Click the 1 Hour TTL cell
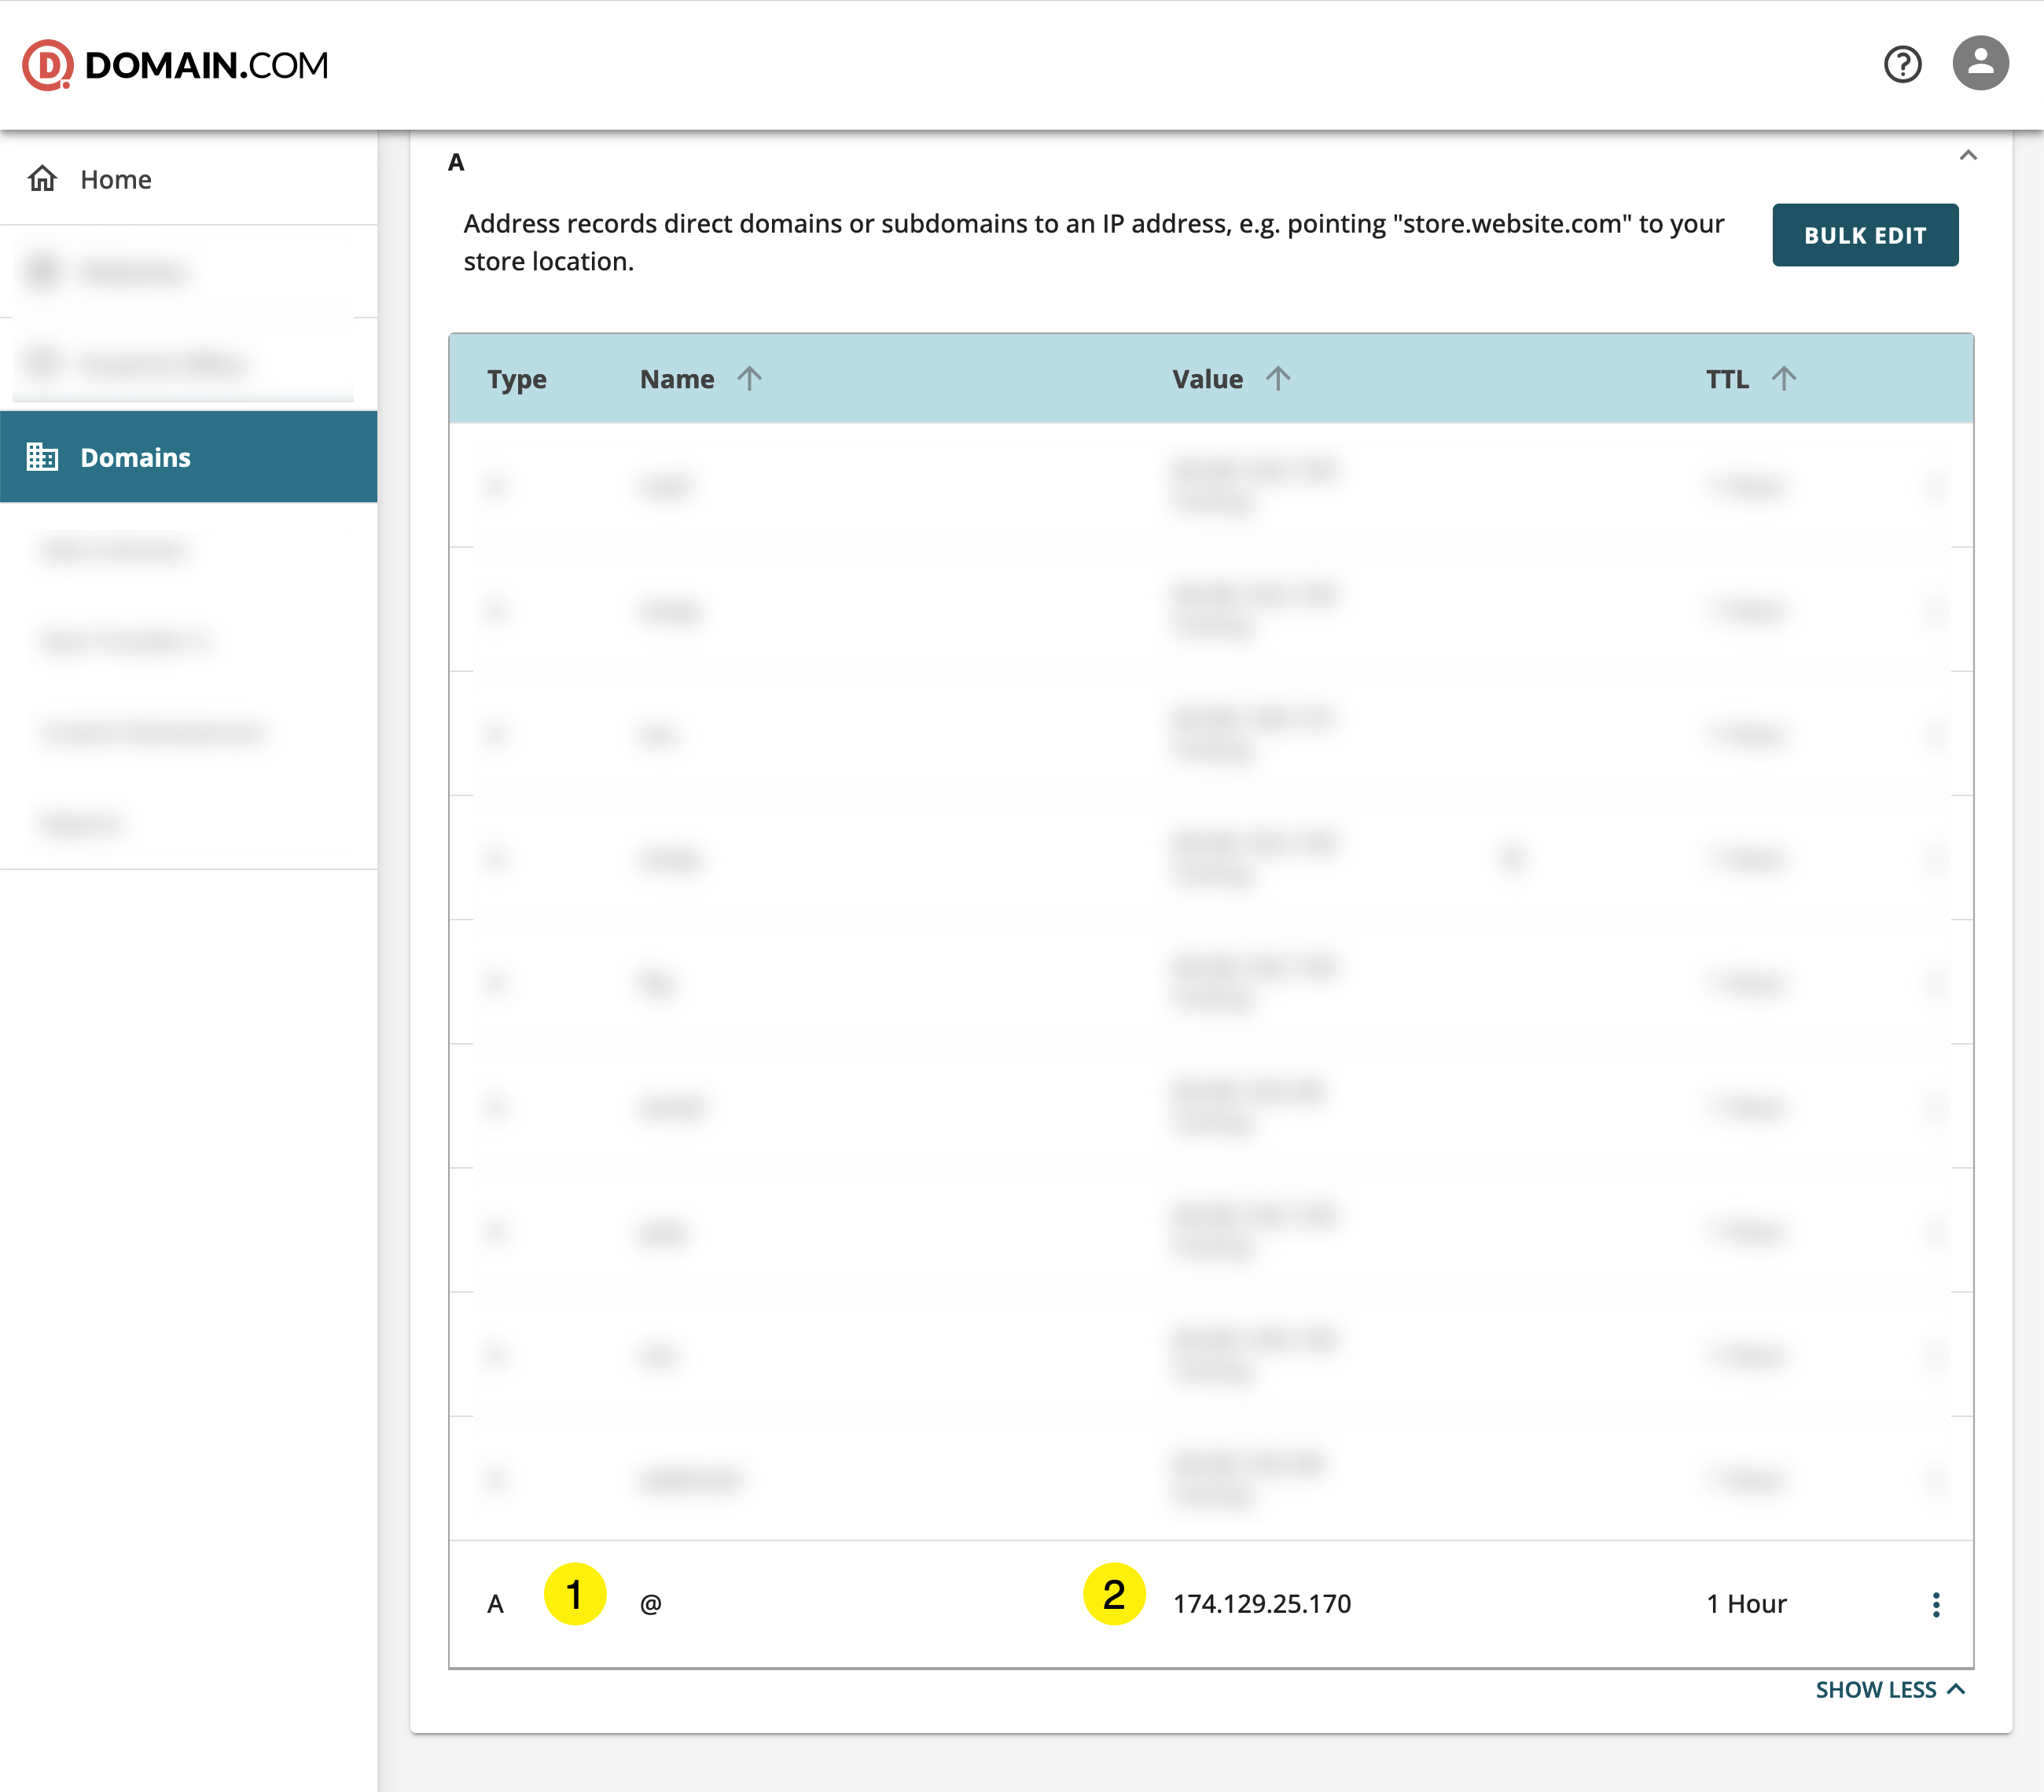The width and height of the screenshot is (2044, 1792). [x=1746, y=1603]
